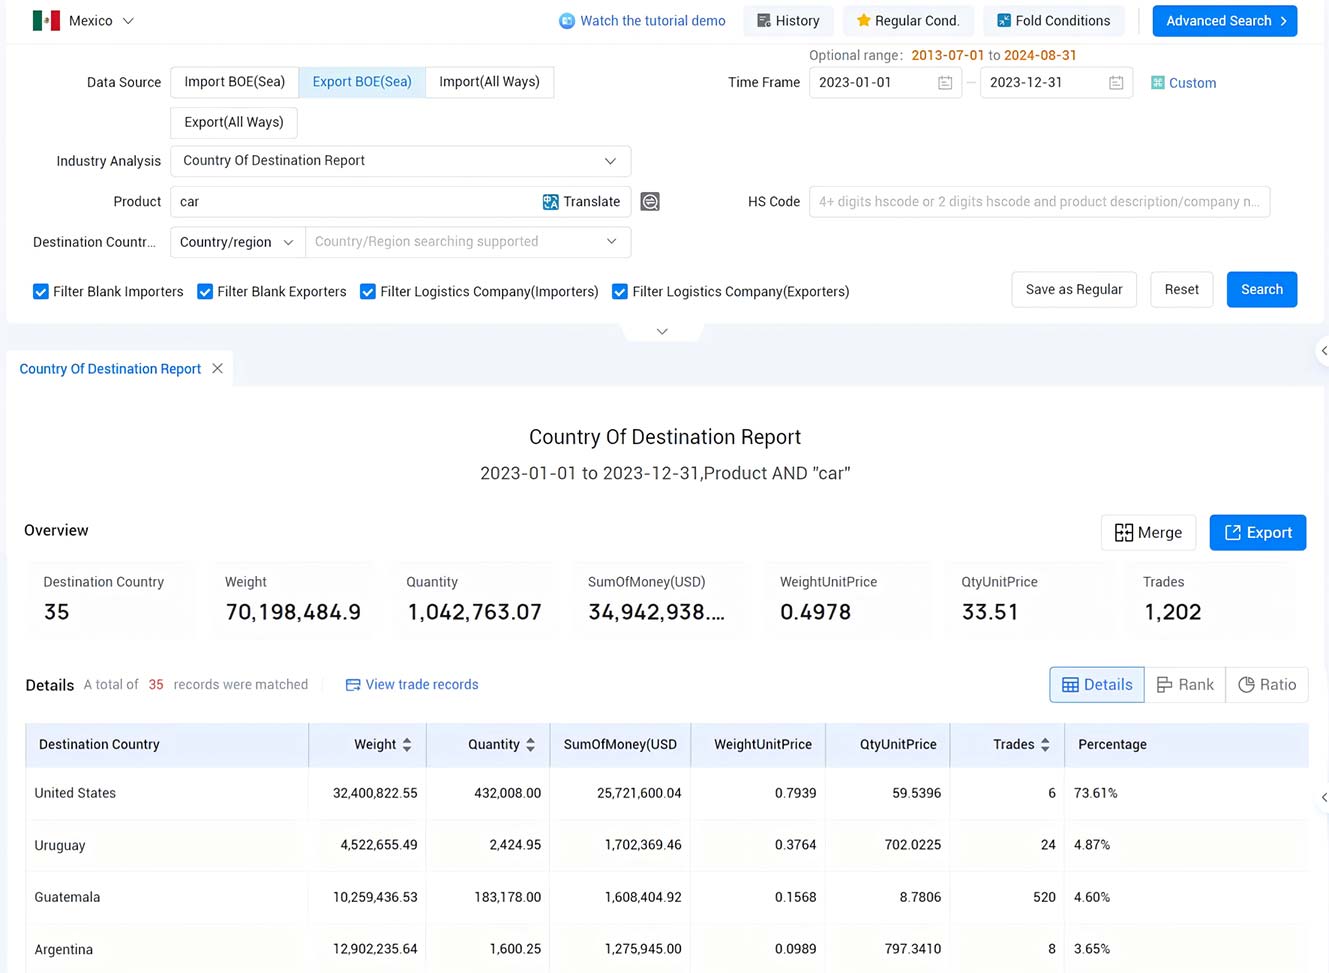This screenshot has width=1329, height=973.
Task: Click the 25,721,600.04 money cell
Action: [x=638, y=793]
